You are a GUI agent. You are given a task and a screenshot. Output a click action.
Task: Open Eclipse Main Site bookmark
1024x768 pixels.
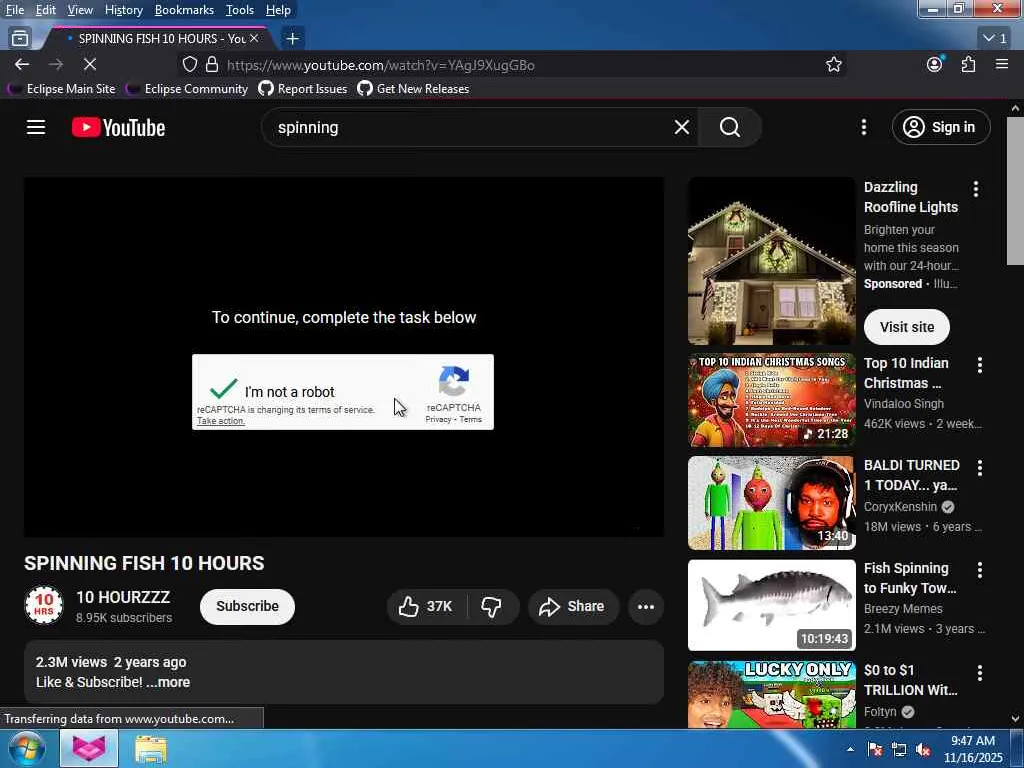[61, 89]
